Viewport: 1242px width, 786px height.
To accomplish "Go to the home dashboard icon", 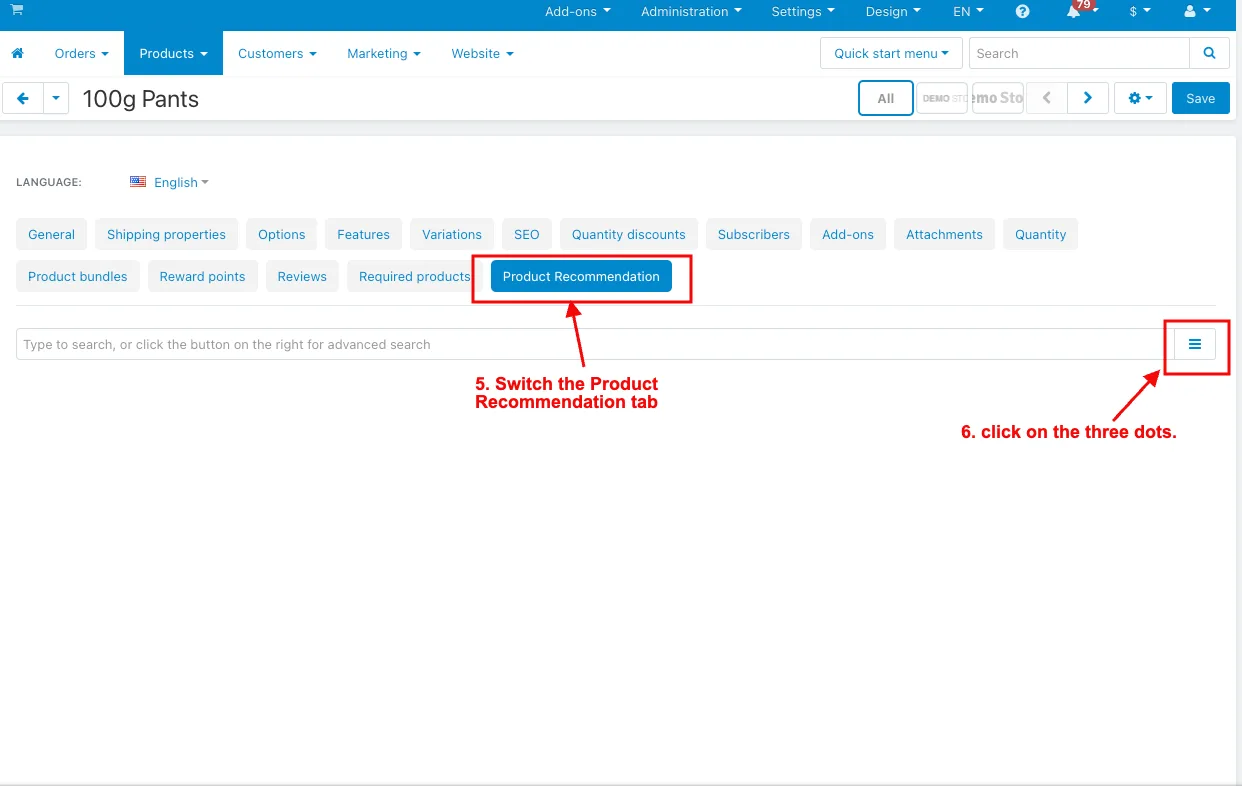I will [17, 53].
